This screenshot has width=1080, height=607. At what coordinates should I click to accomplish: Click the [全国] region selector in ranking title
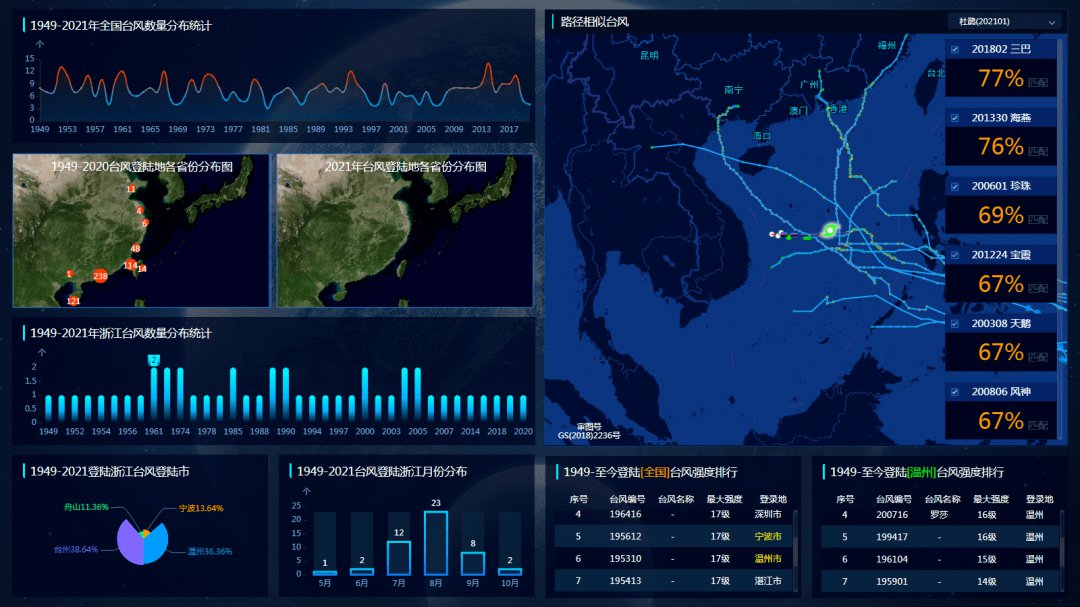coord(655,472)
